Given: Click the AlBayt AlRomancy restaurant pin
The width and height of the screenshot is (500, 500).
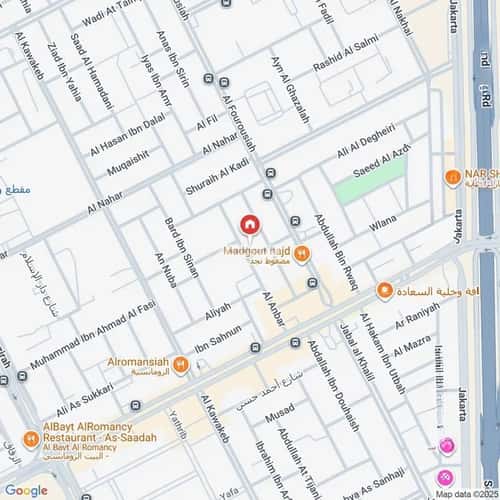Looking at the screenshot, I should tap(31, 440).
